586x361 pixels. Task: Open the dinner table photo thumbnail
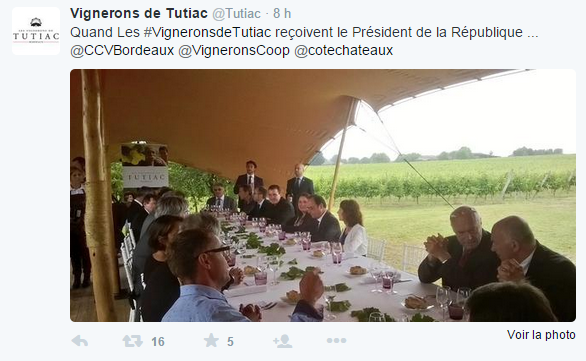tap(323, 195)
